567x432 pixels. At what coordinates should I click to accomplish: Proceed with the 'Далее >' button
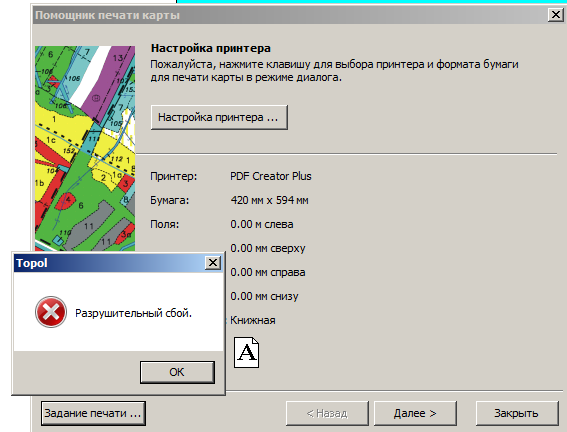tap(415, 413)
